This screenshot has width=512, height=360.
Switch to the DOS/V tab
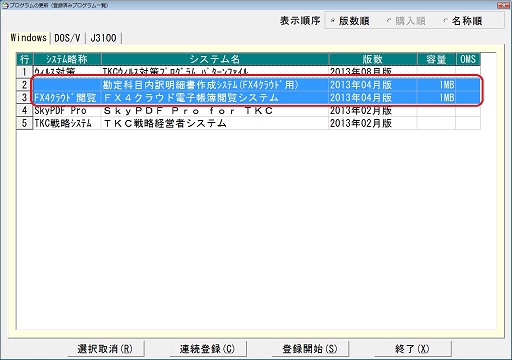pyautogui.click(x=67, y=38)
